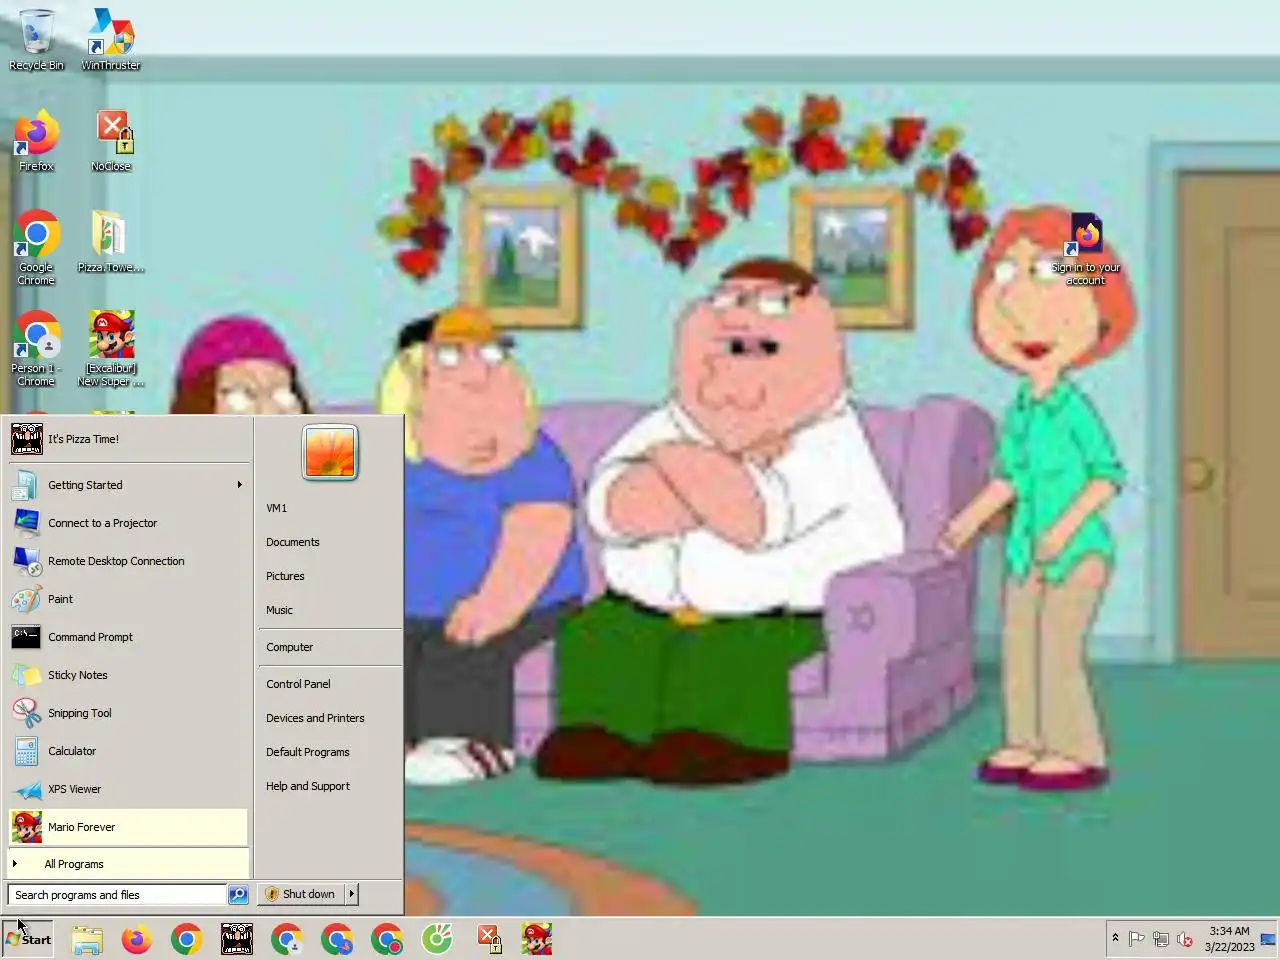The width and height of the screenshot is (1280, 960).
Task: Expand the Getting Started submenu arrow
Action: (x=239, y=485)
